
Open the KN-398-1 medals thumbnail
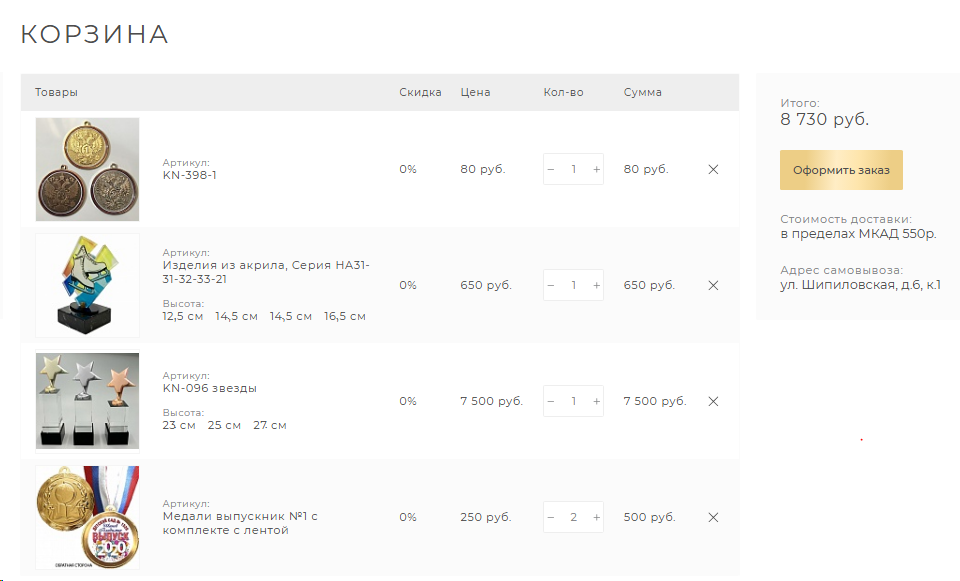point(88,170)
